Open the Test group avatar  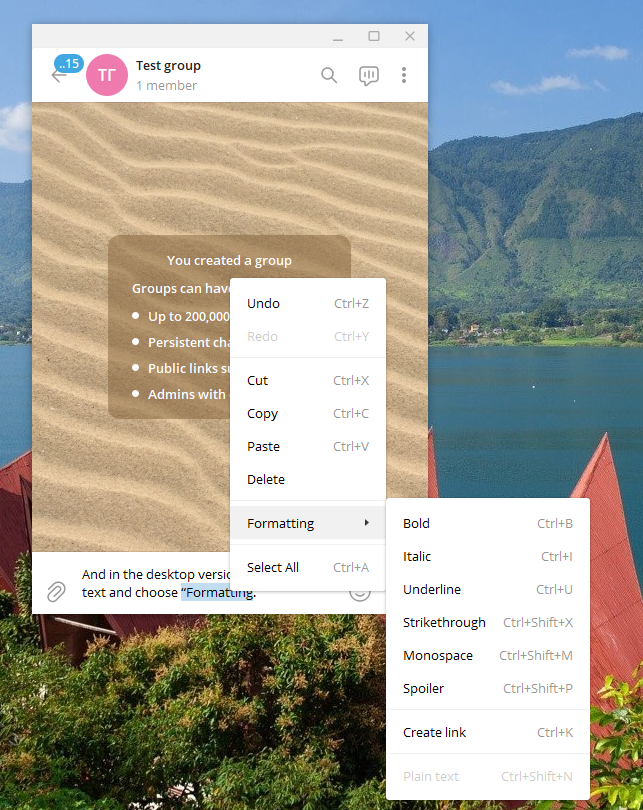107,75
